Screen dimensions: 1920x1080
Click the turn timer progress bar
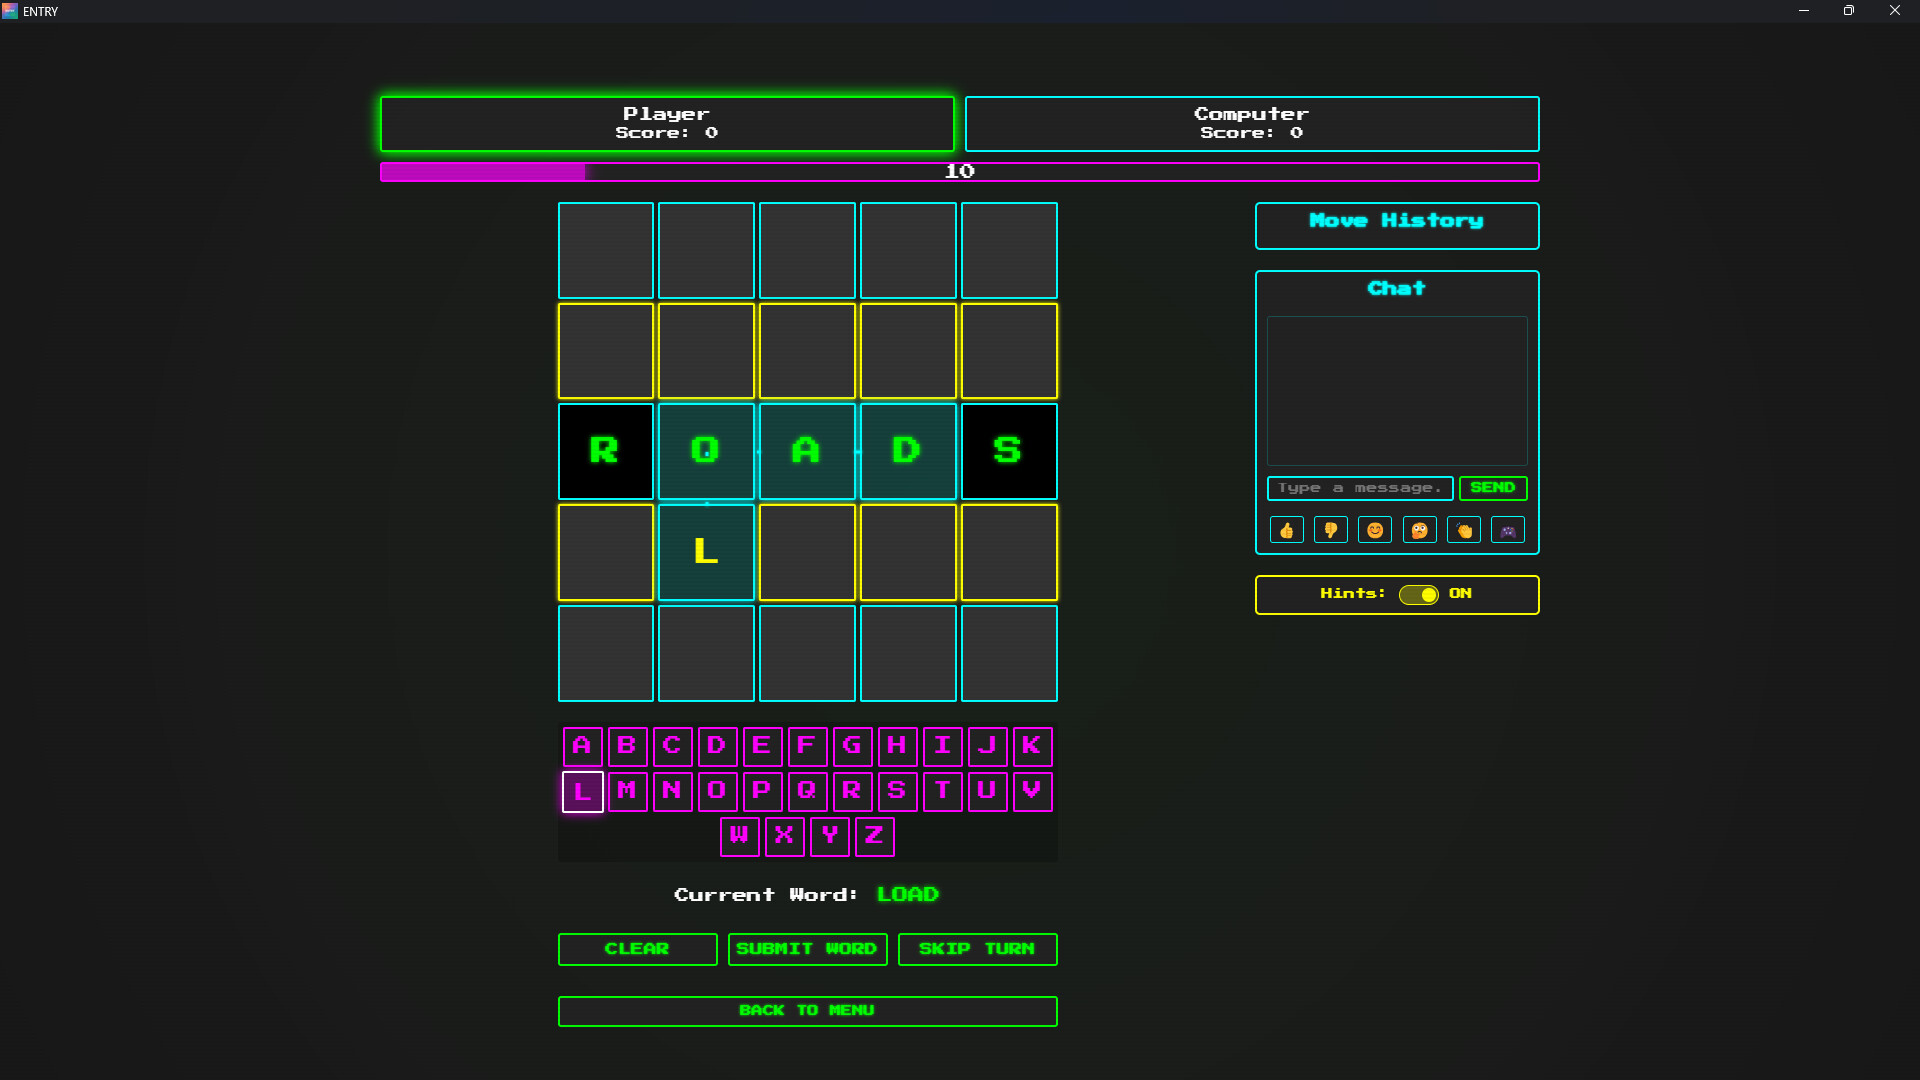(959, 172)
